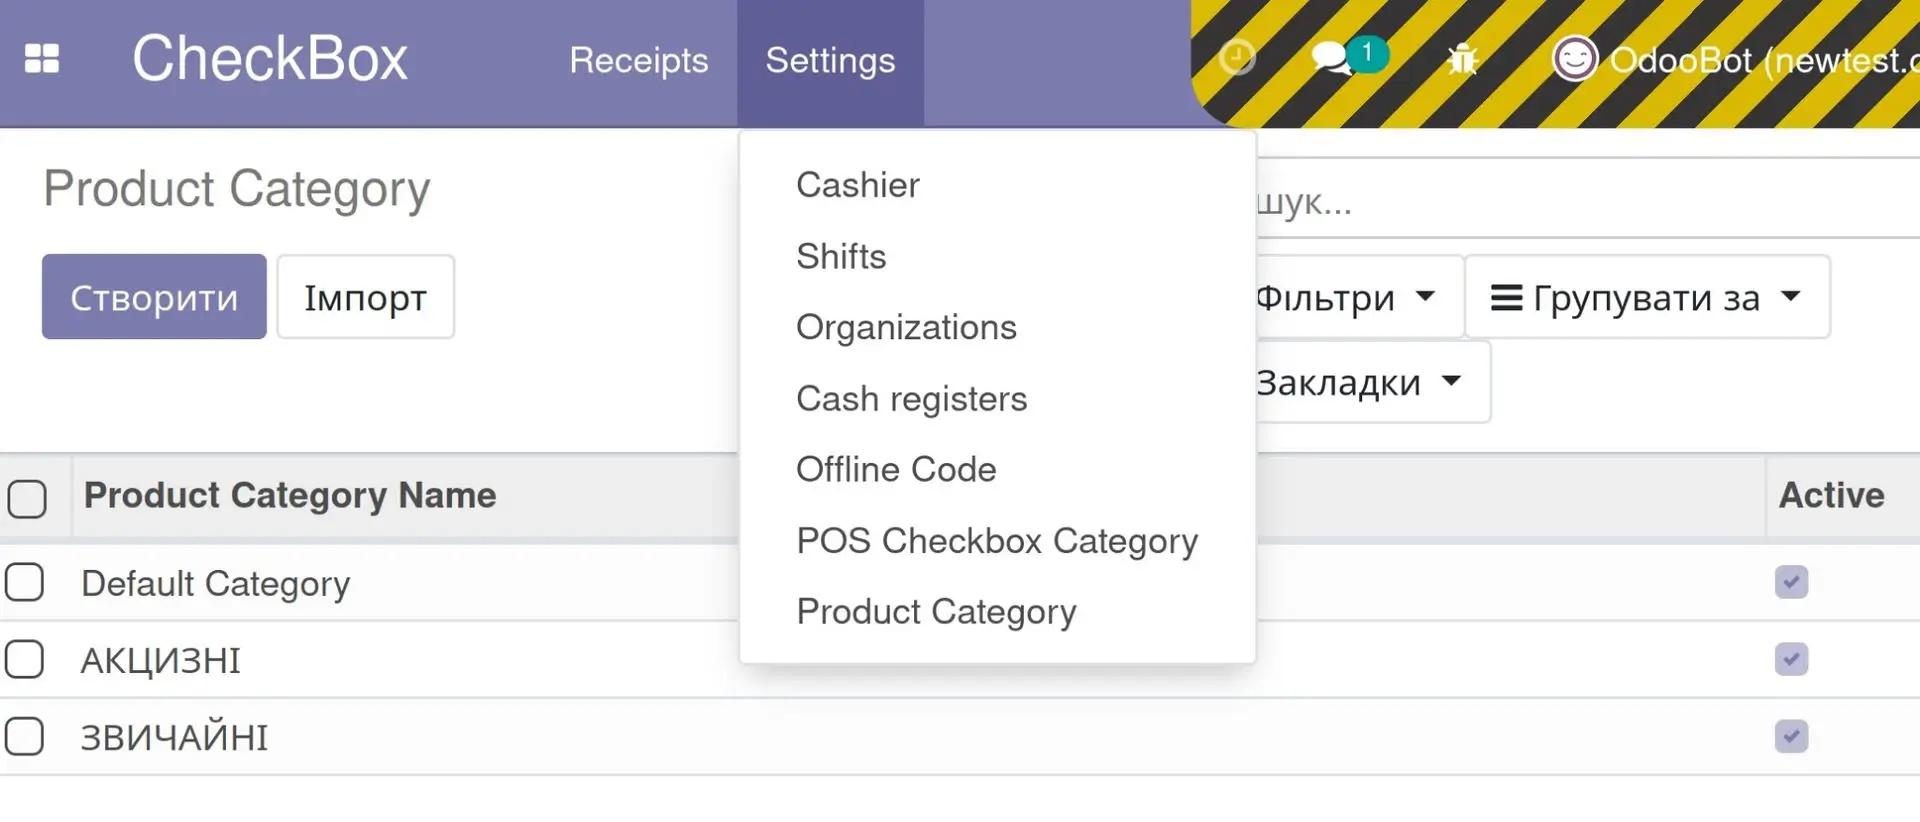Open POS Checkbox Category menu item
This screenshot has width=1920, height=822.
tap(996, 541)
